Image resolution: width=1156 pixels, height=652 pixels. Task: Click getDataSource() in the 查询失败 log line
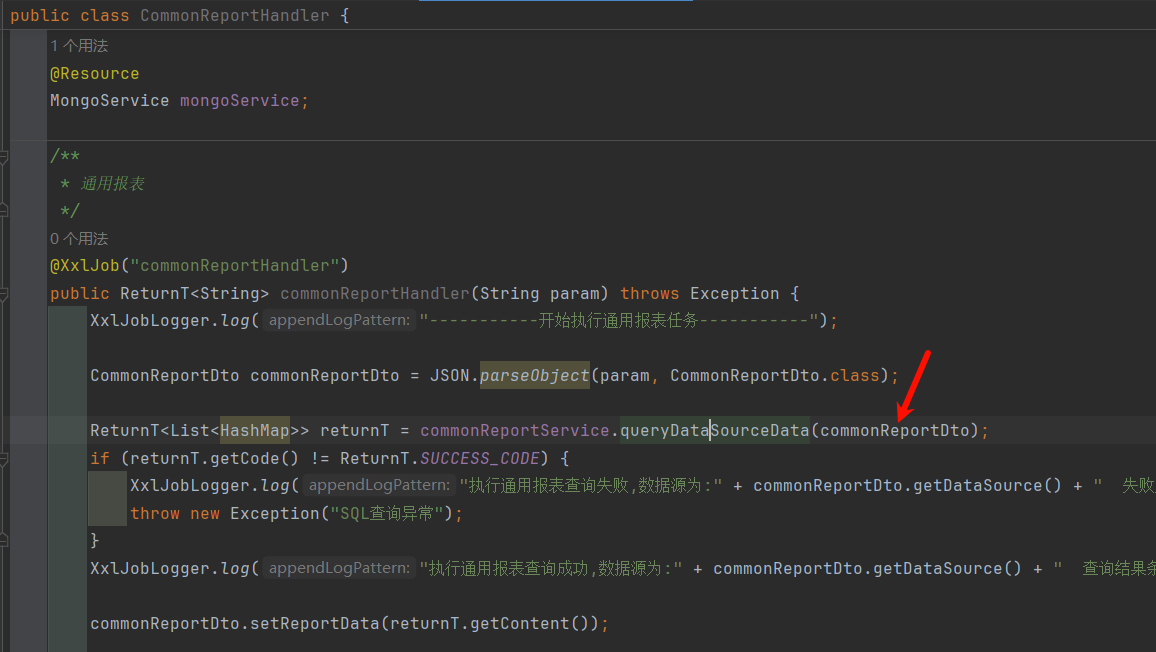point(988,485)
